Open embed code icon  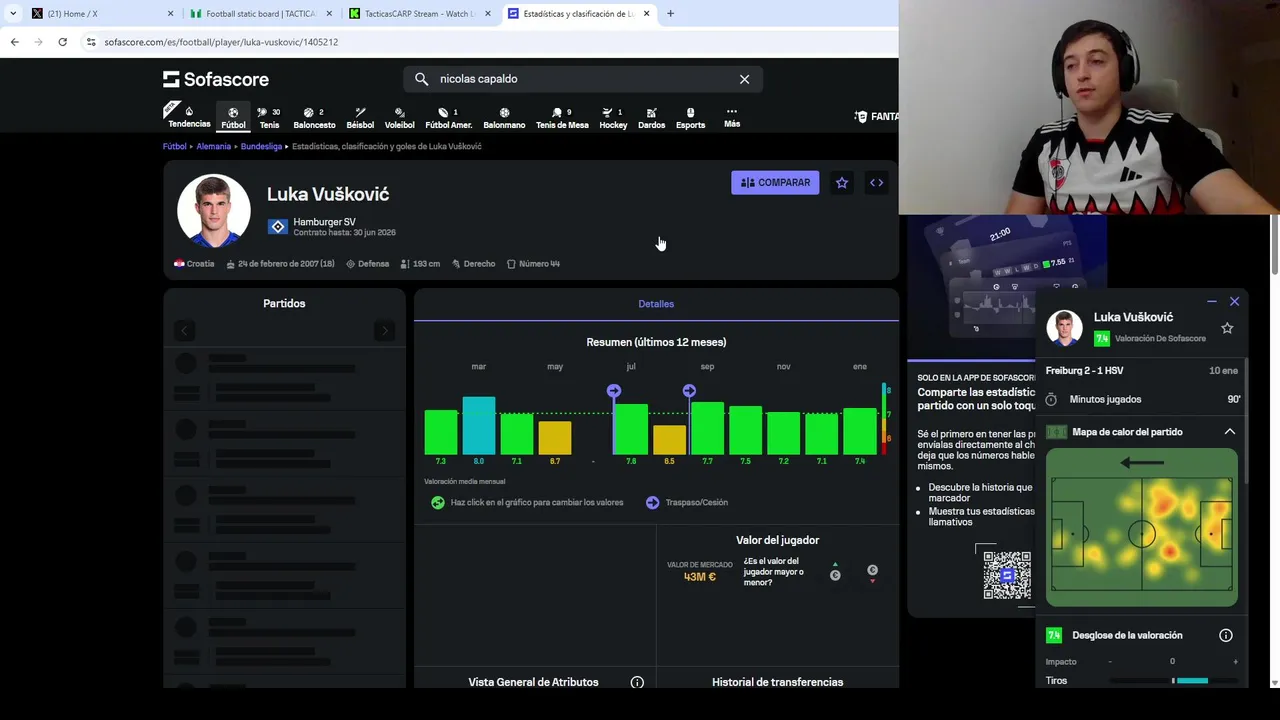876,183
